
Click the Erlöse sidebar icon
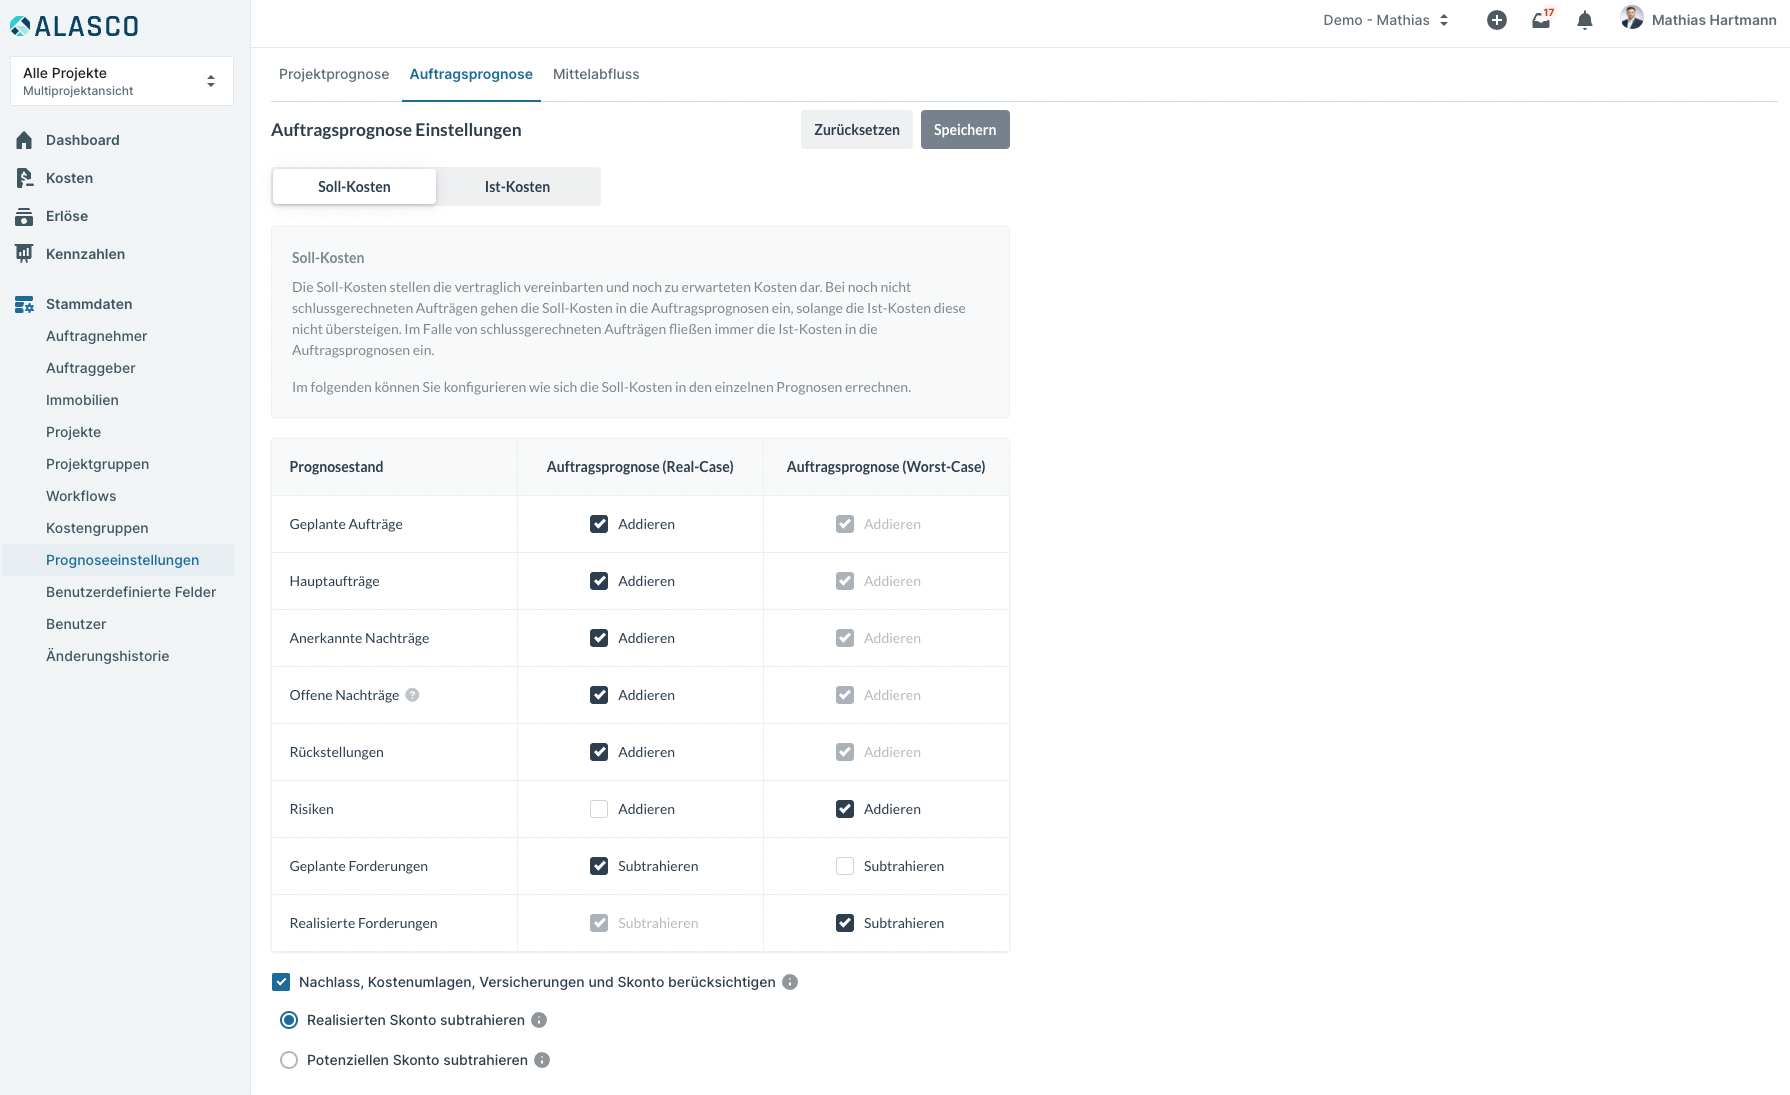tap(24, 216)
